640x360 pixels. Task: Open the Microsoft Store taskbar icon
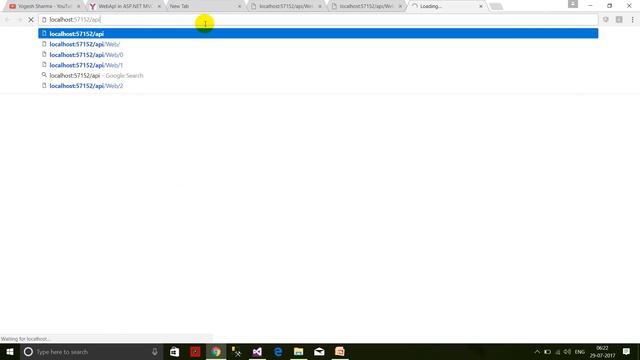pyautogui.click(x=174, y=351)
